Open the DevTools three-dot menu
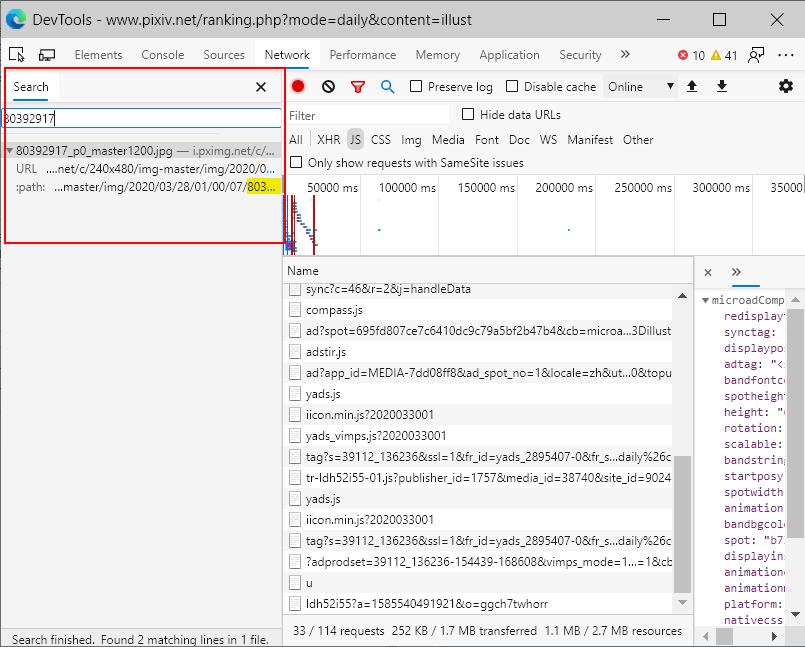The width and height of the screenshot is (805, 647). (785, 55)
